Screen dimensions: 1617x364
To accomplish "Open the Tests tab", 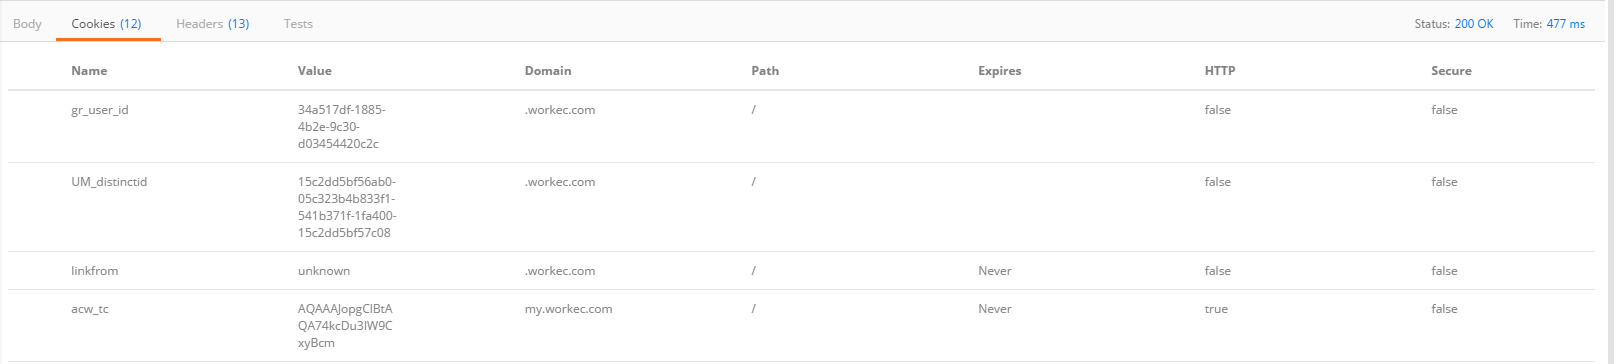I will pos(298,23).
